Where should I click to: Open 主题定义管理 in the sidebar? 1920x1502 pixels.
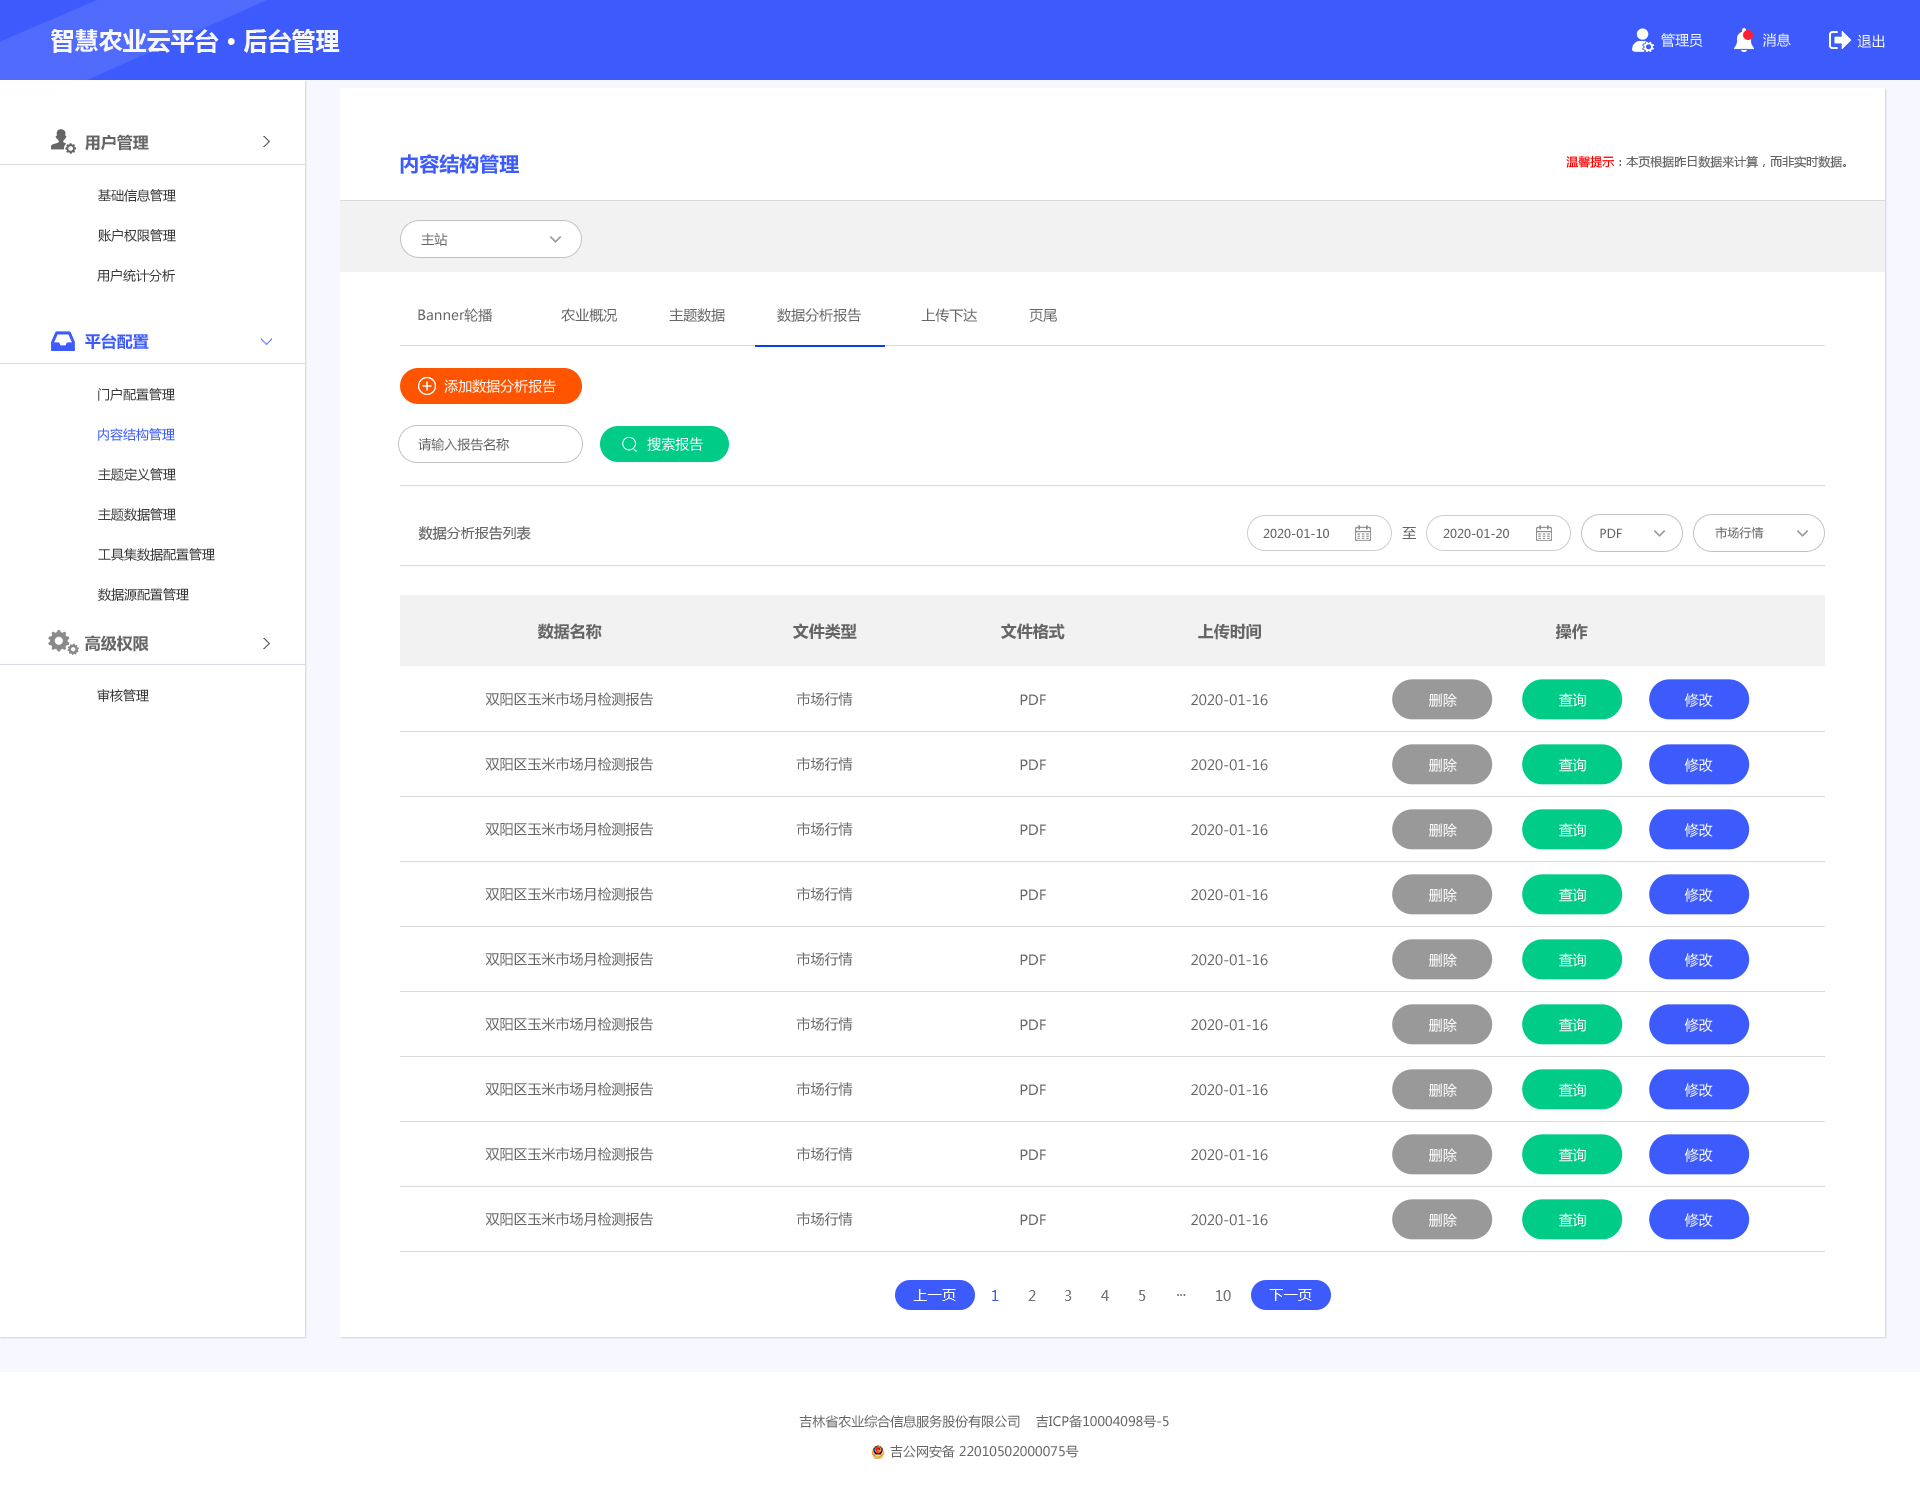pyautogui.click(x=137, y=475)
